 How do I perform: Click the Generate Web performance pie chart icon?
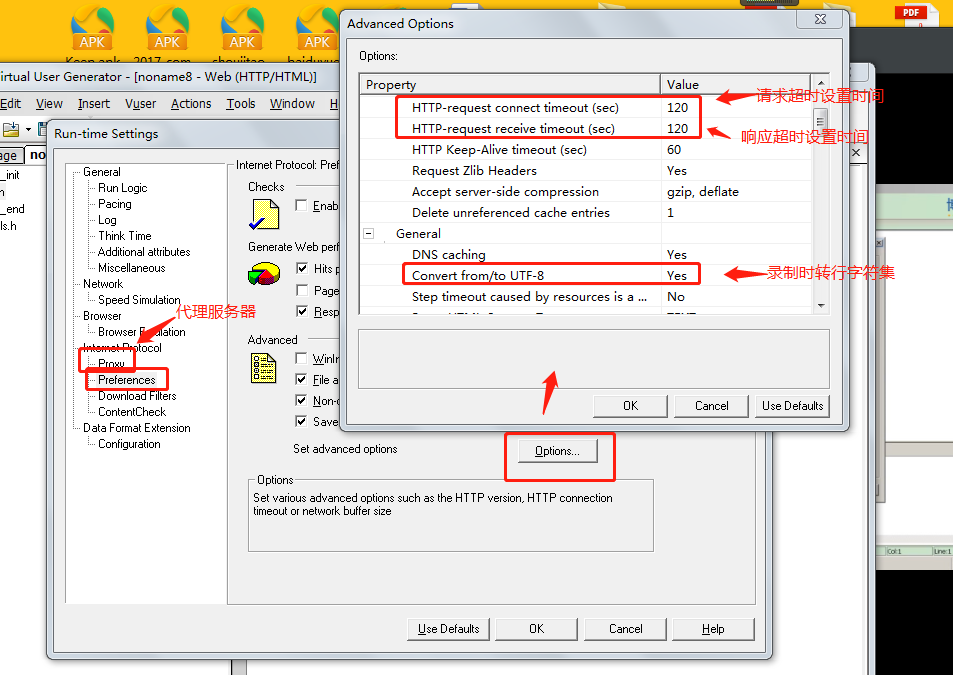click(x=264, y=273)
